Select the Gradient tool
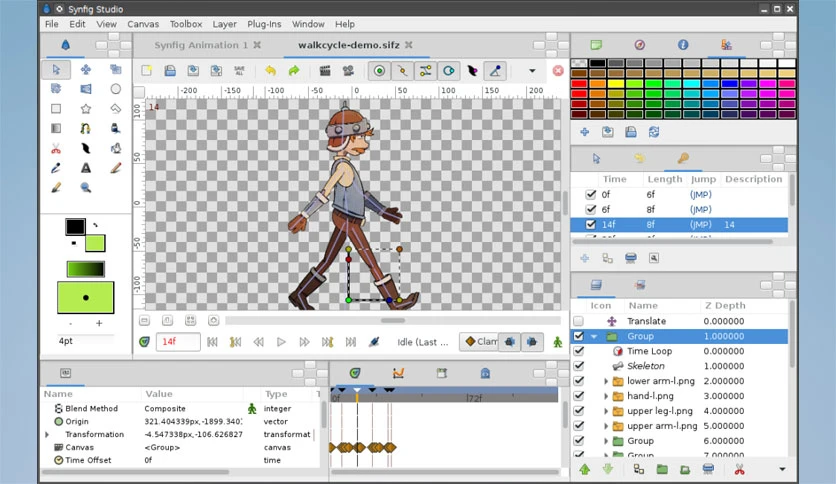This screenshot has width=836, height=484. coord(56,128)
